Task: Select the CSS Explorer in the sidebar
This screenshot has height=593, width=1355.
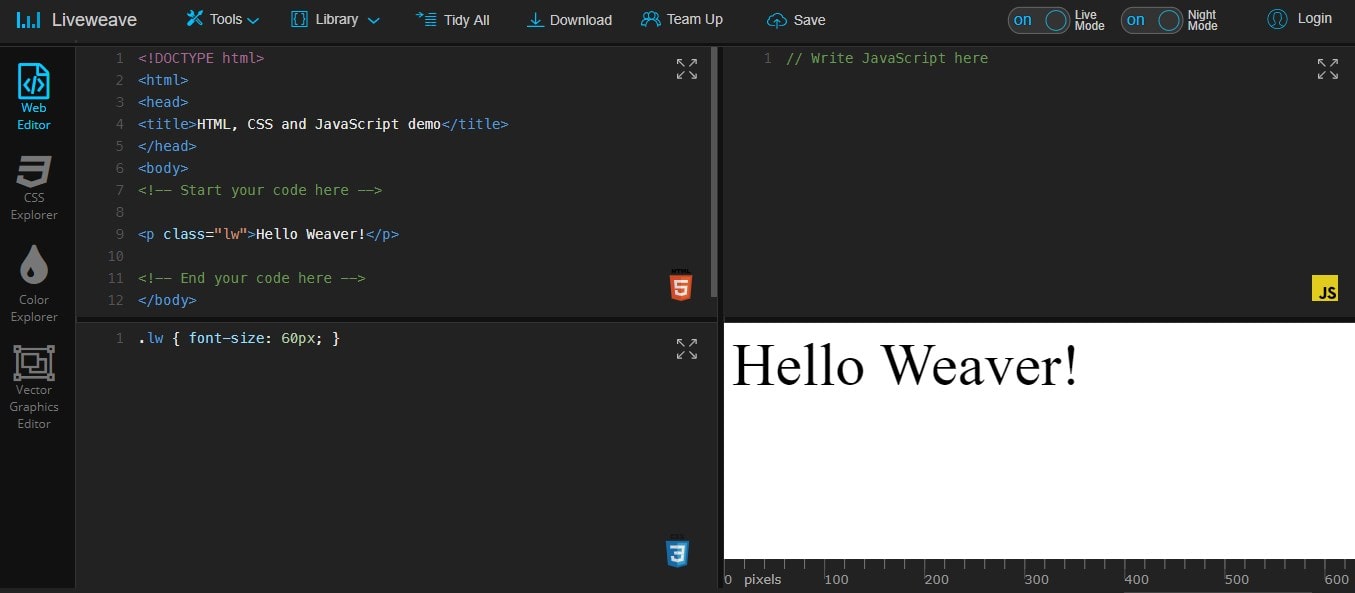Action: coord(33,188)
